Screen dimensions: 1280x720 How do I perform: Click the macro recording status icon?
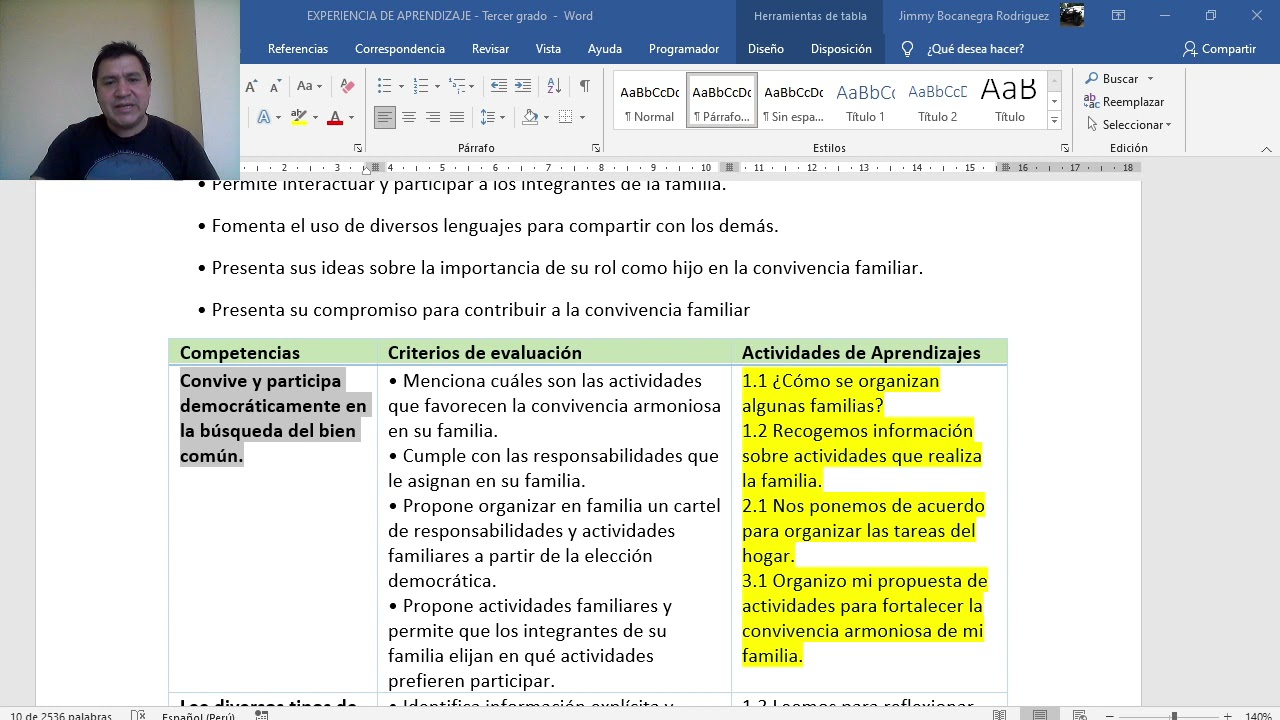point(261,715)
